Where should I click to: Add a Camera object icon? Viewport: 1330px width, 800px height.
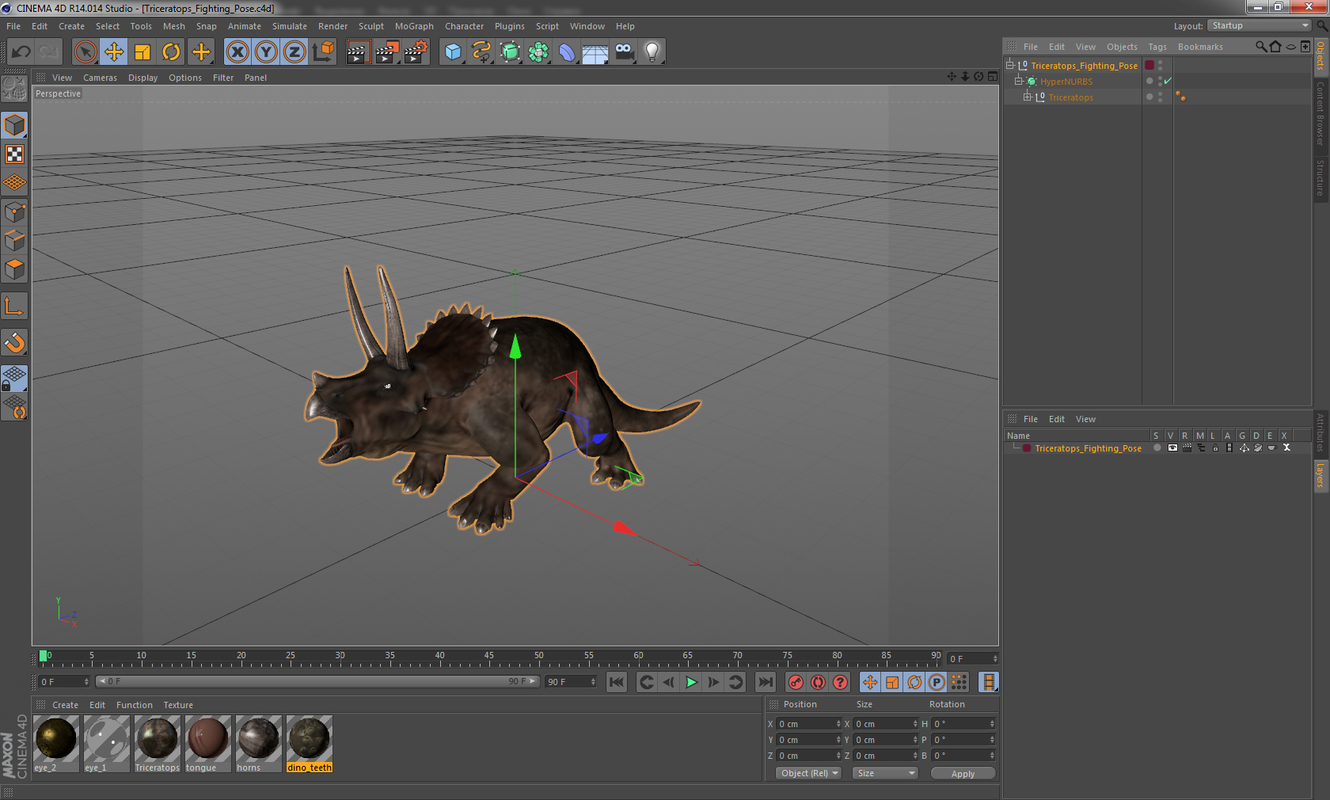pyautogui.click(x=624, y=51)
